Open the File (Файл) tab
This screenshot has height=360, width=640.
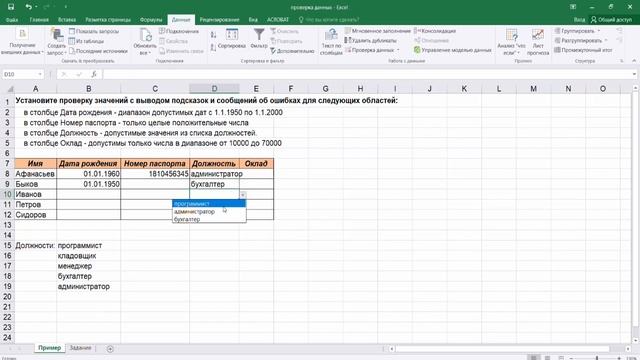point(12,19)
